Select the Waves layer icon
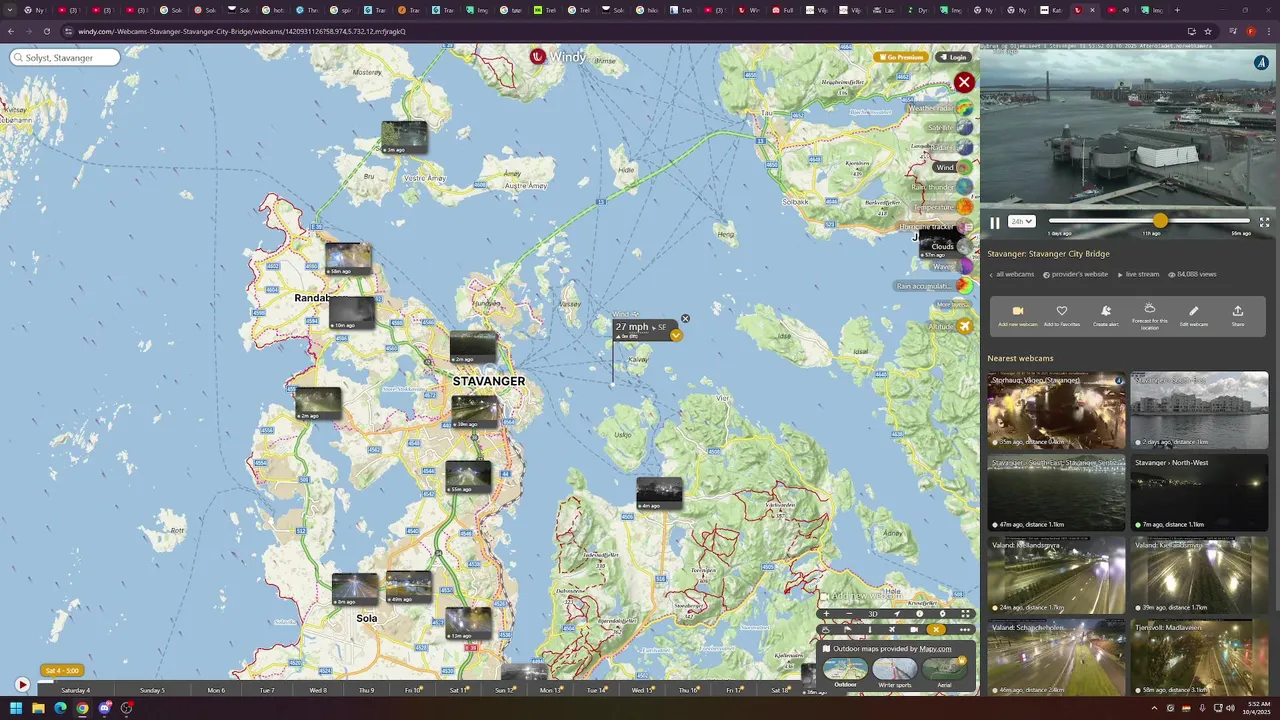 [964, 266]
